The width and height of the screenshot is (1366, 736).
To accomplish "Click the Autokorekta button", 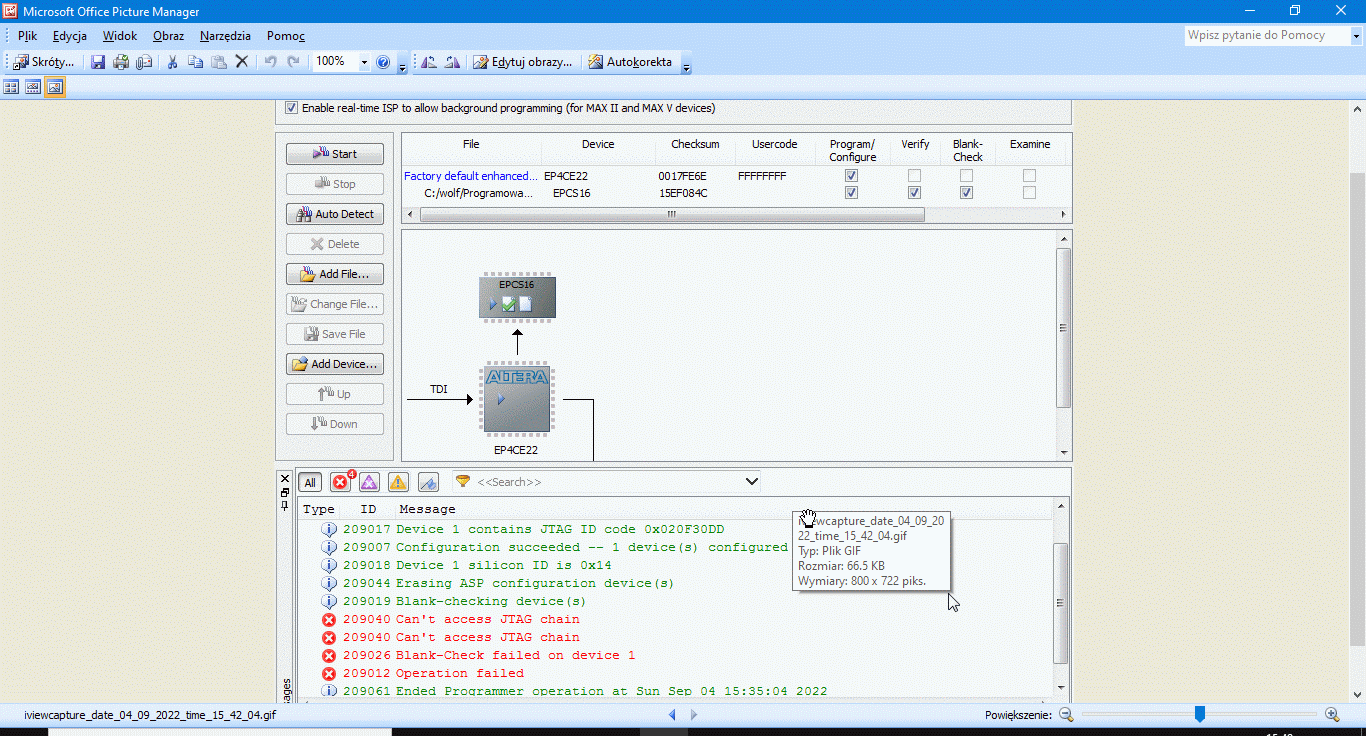I will [x=630, y=62].
